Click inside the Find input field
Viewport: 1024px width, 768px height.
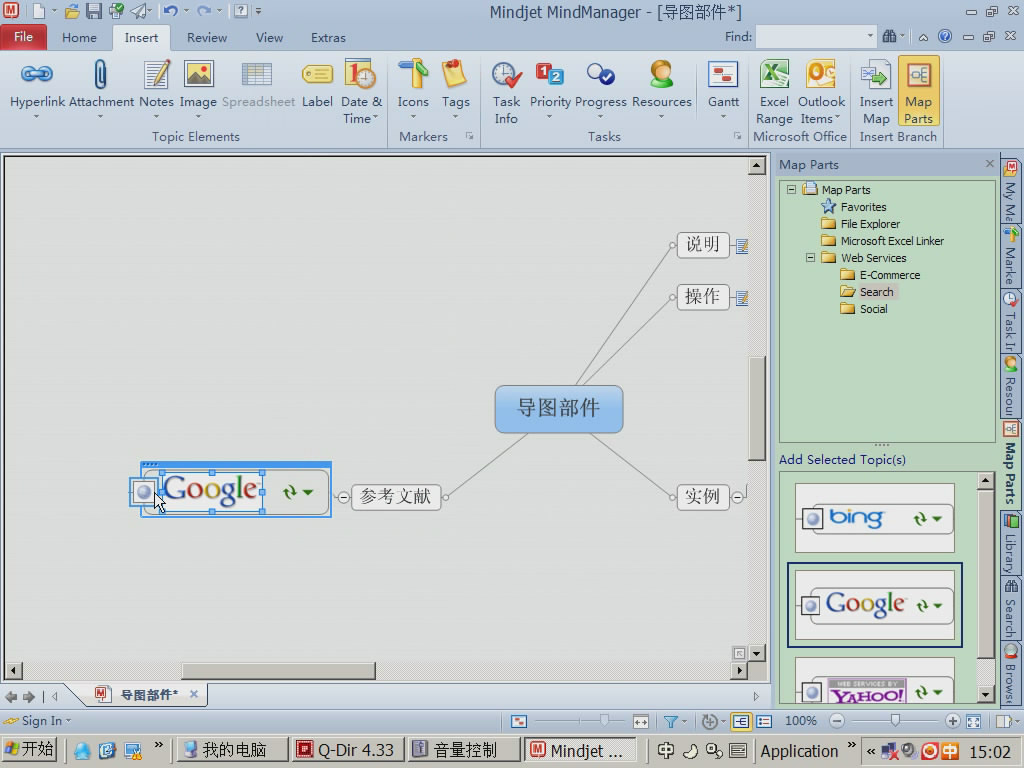810,37
